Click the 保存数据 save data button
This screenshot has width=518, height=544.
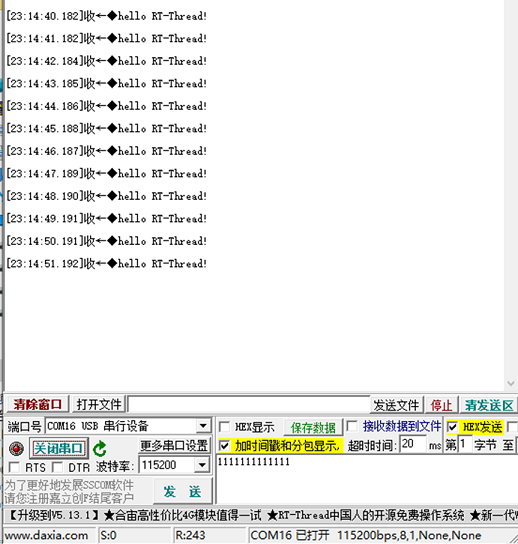(x=313, y=427)
